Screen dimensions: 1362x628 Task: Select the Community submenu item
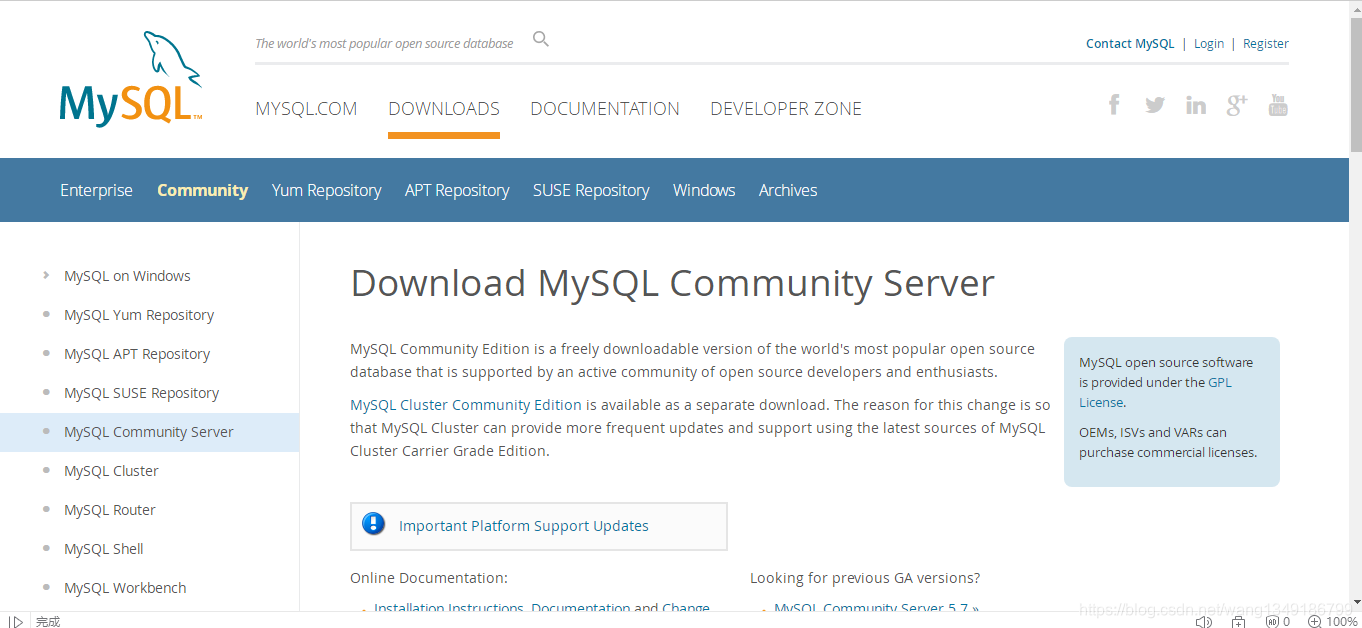point(202,190)
